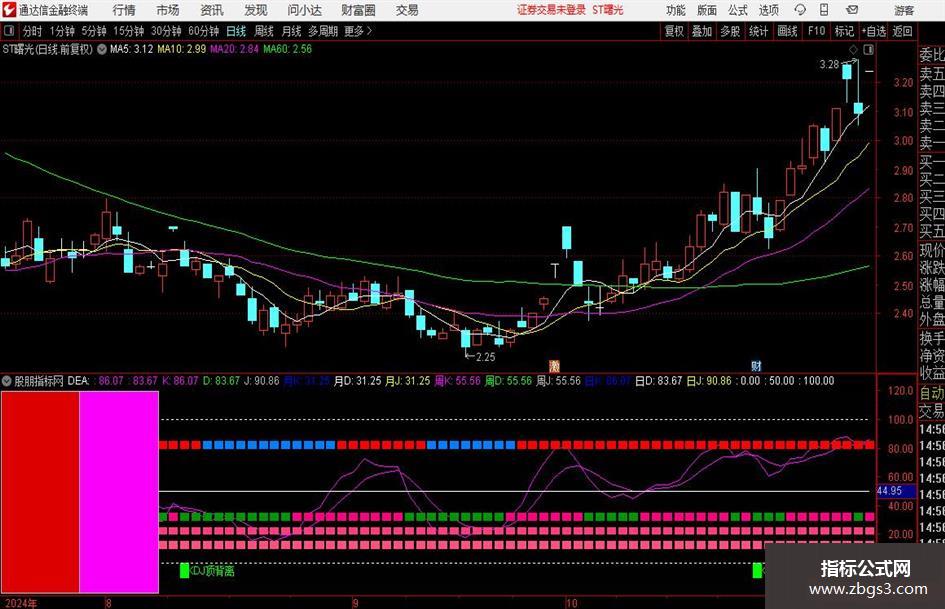Select the 周线 weekly chart tab
Image resolution: width=945 pixels, height=609 pixels.
point(264,31)
